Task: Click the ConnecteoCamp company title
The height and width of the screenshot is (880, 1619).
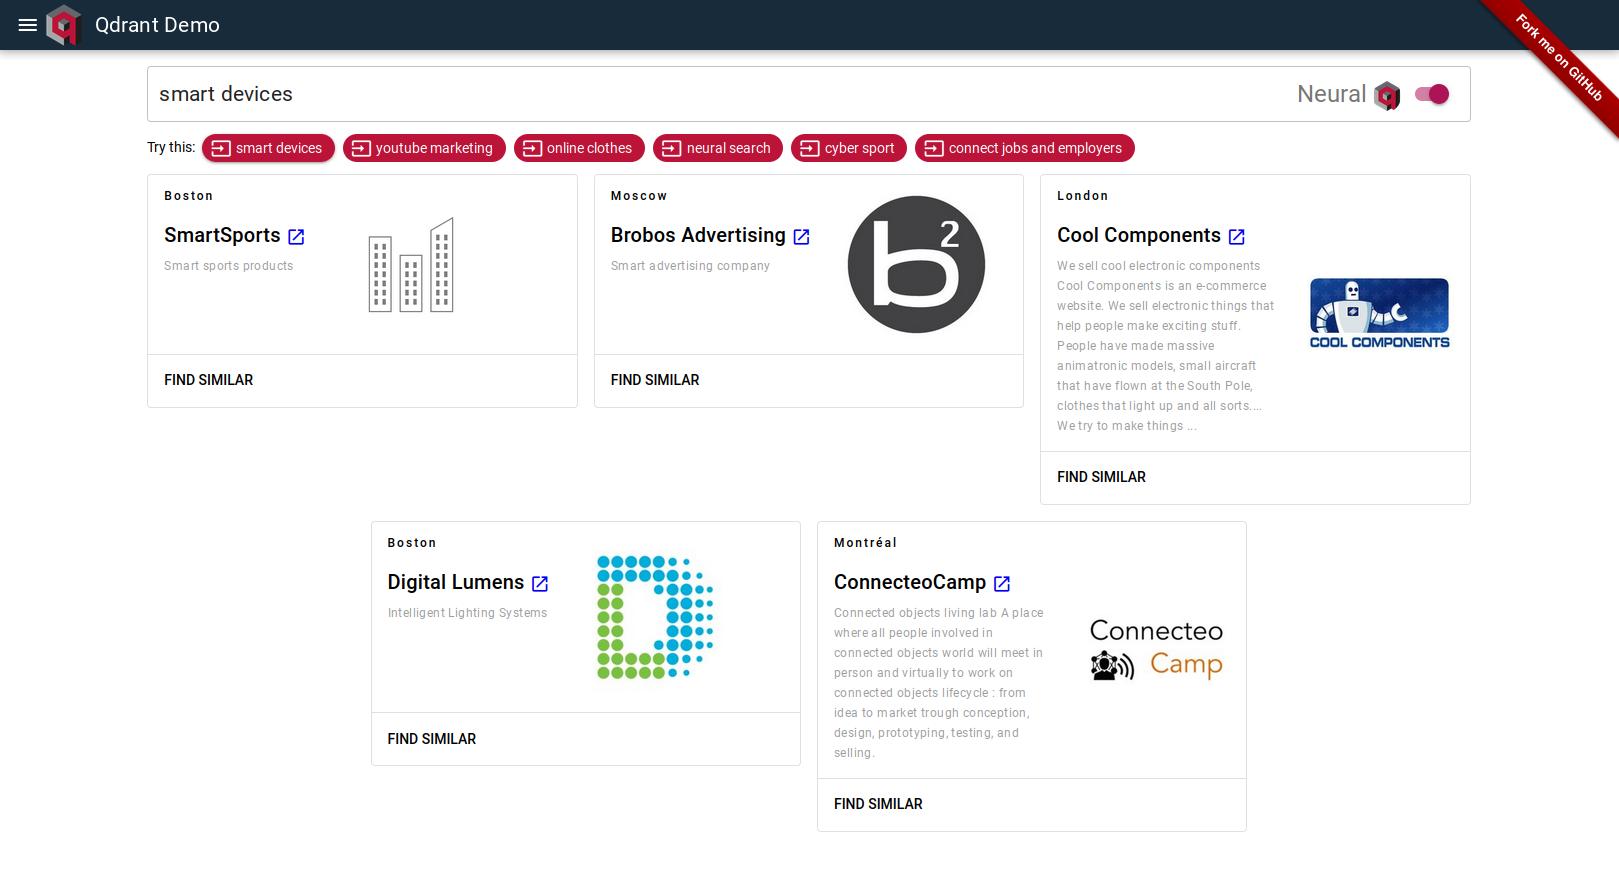Action: (910, 582)
